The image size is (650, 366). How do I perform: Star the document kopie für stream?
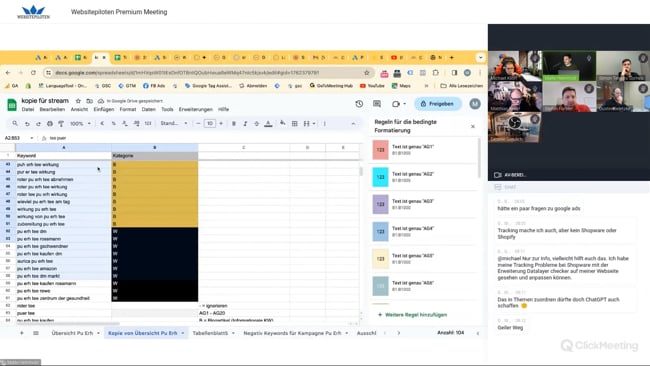78,101
